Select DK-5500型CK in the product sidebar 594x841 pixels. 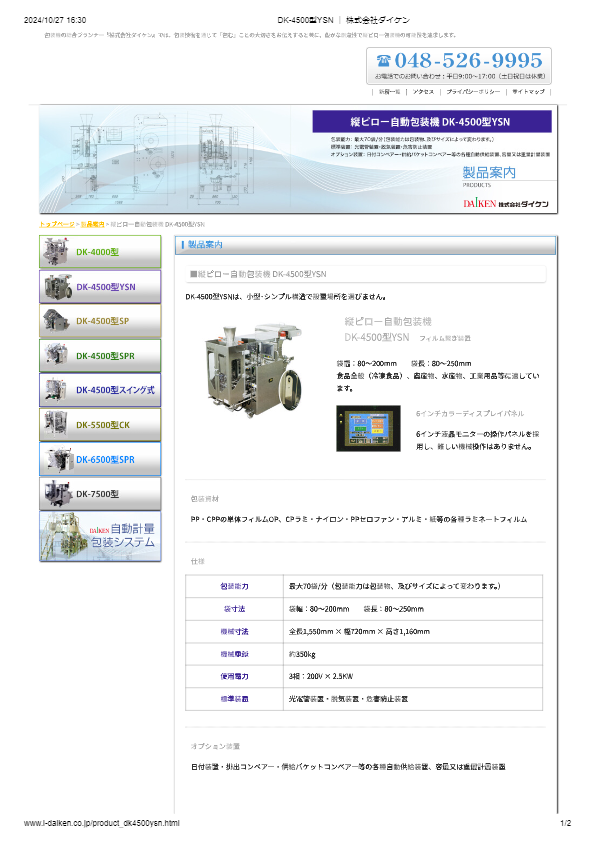click(x=100, y=425)
